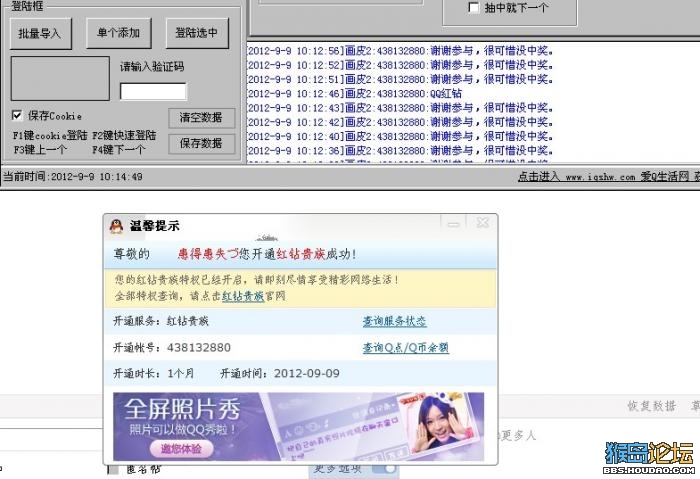The image size is (700, 479).
Task: Click the 清空数据 button
Action: click(201, 118)
